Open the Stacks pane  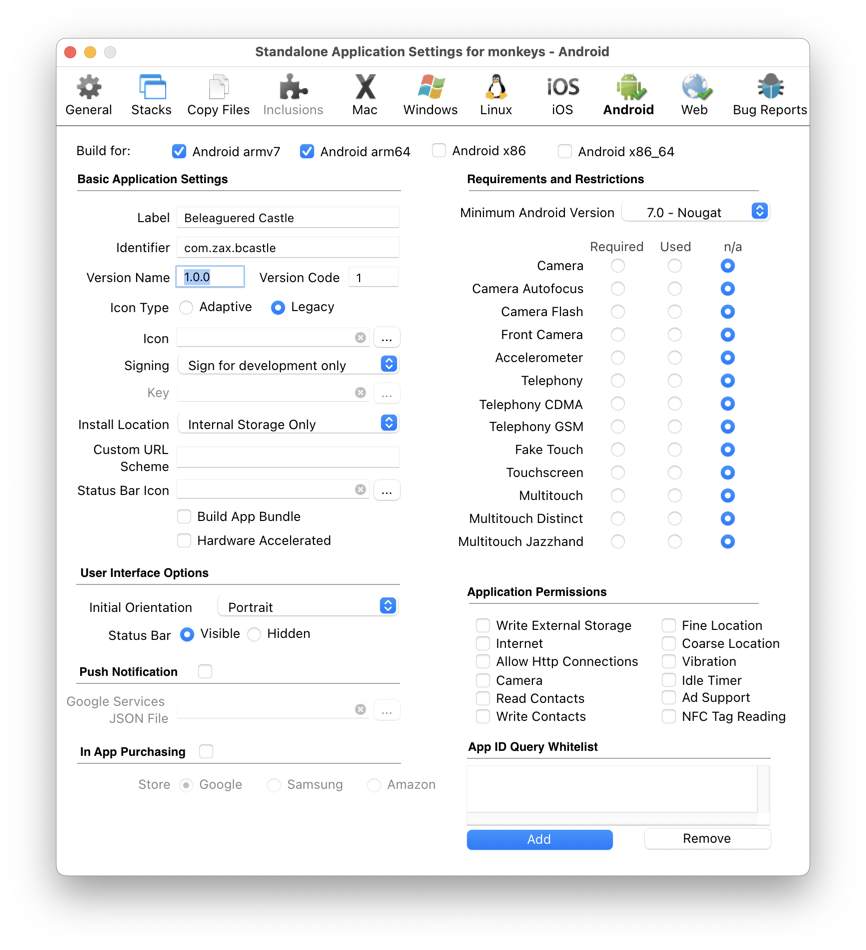(x=152, y=95)
